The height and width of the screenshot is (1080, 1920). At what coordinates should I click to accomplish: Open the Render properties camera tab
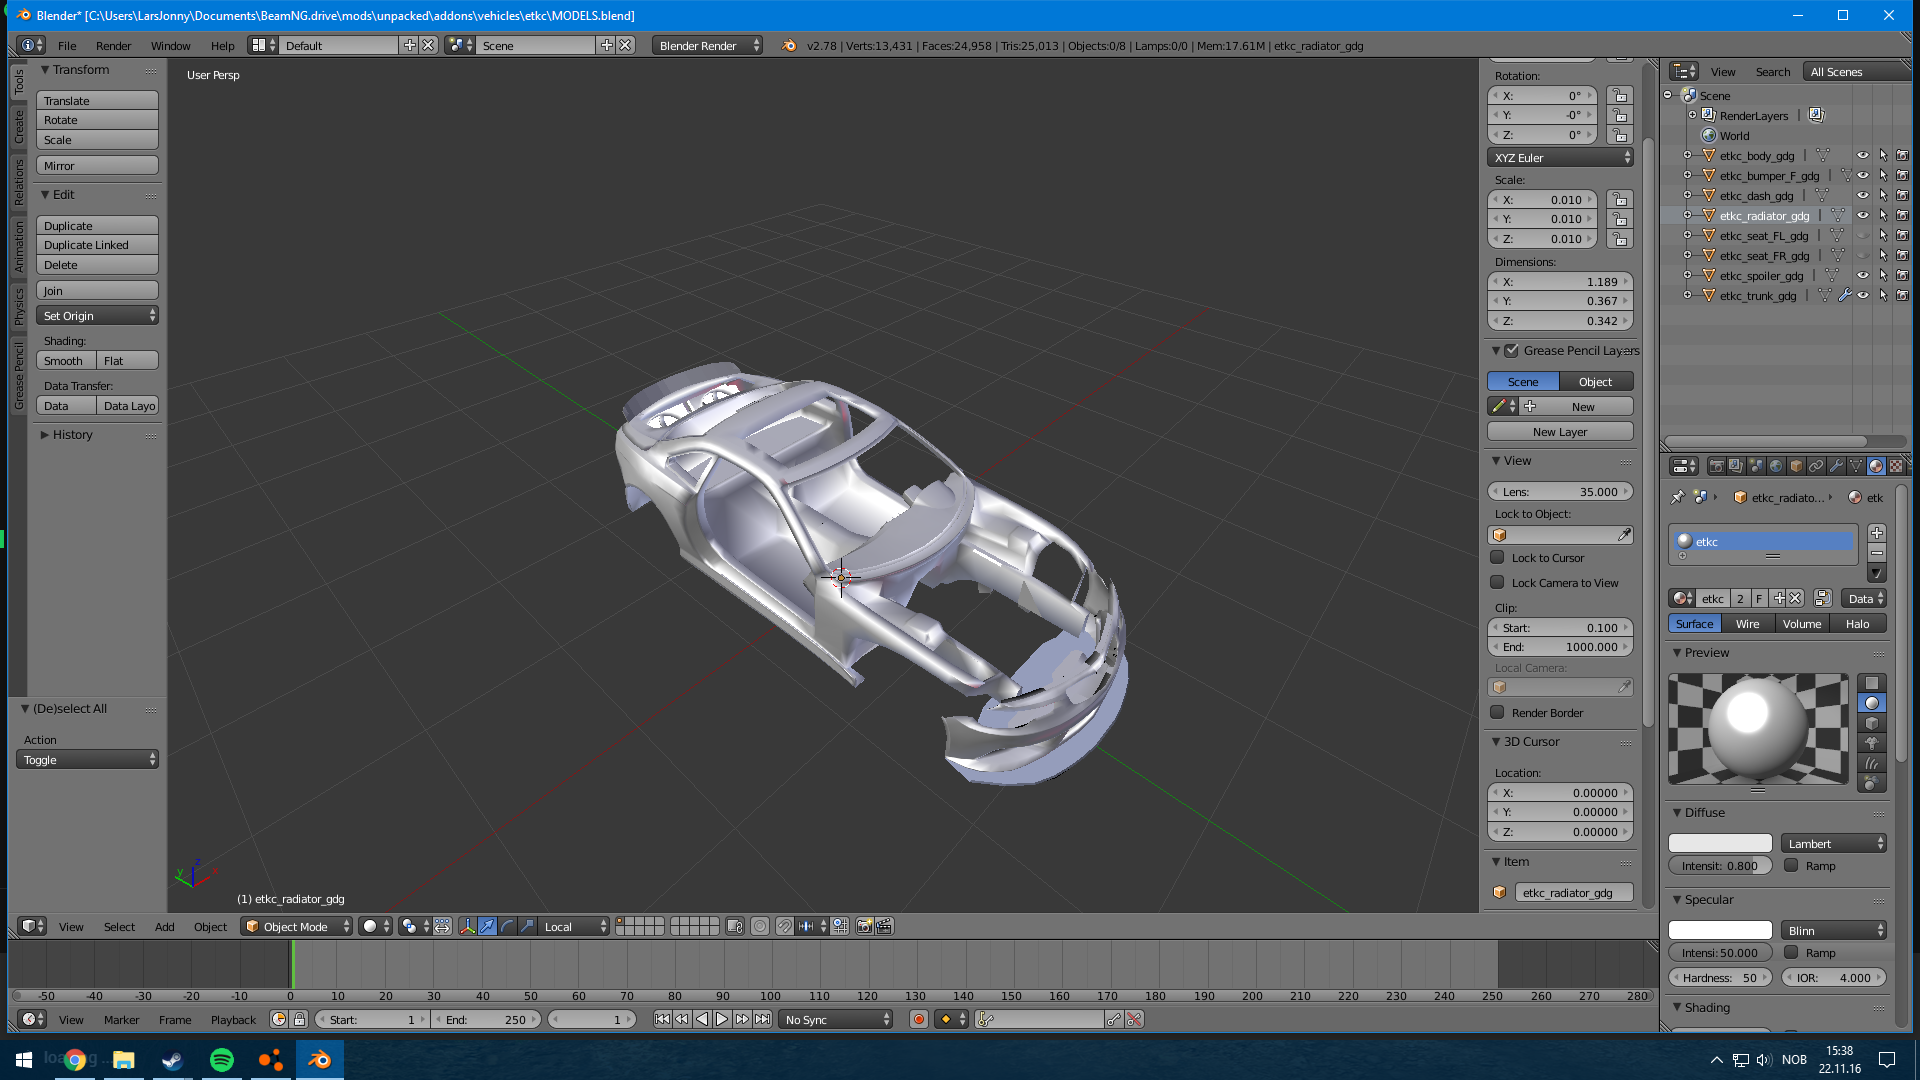tap(1716, 466)
